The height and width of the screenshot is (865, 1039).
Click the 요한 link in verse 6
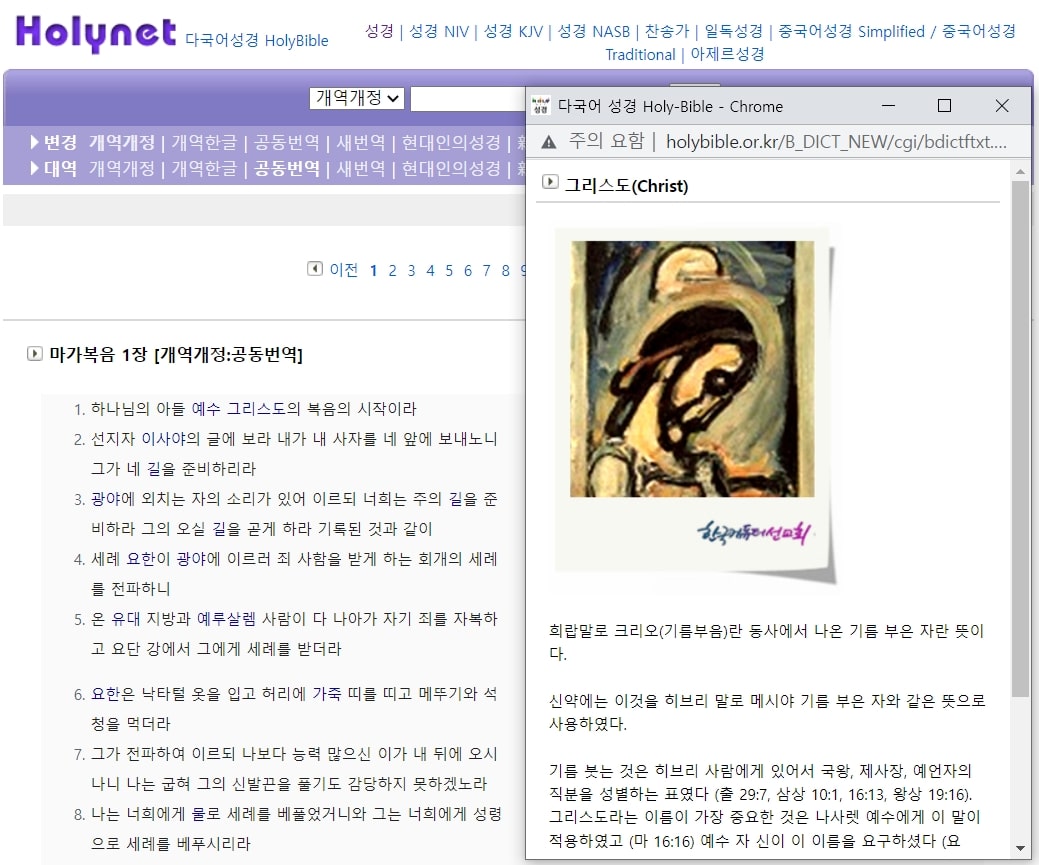tap(105, 694)
